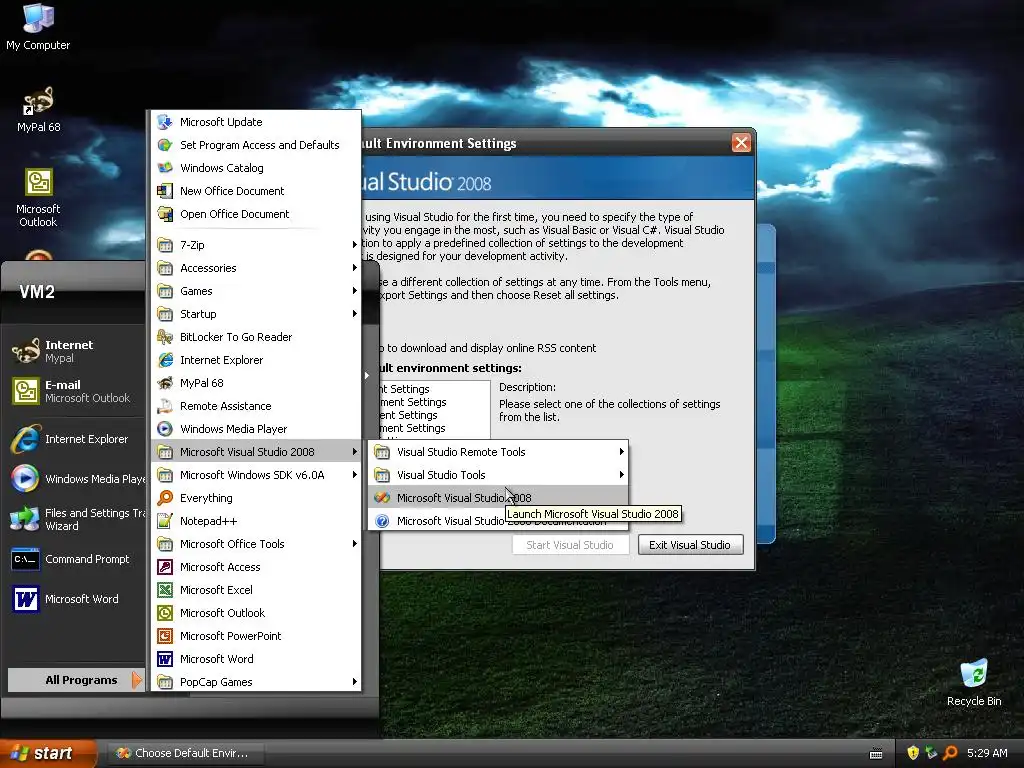Switch to Choose Default Environment taskbar button
This screenshot has width=1024, height=768.
tap(185, 753)
